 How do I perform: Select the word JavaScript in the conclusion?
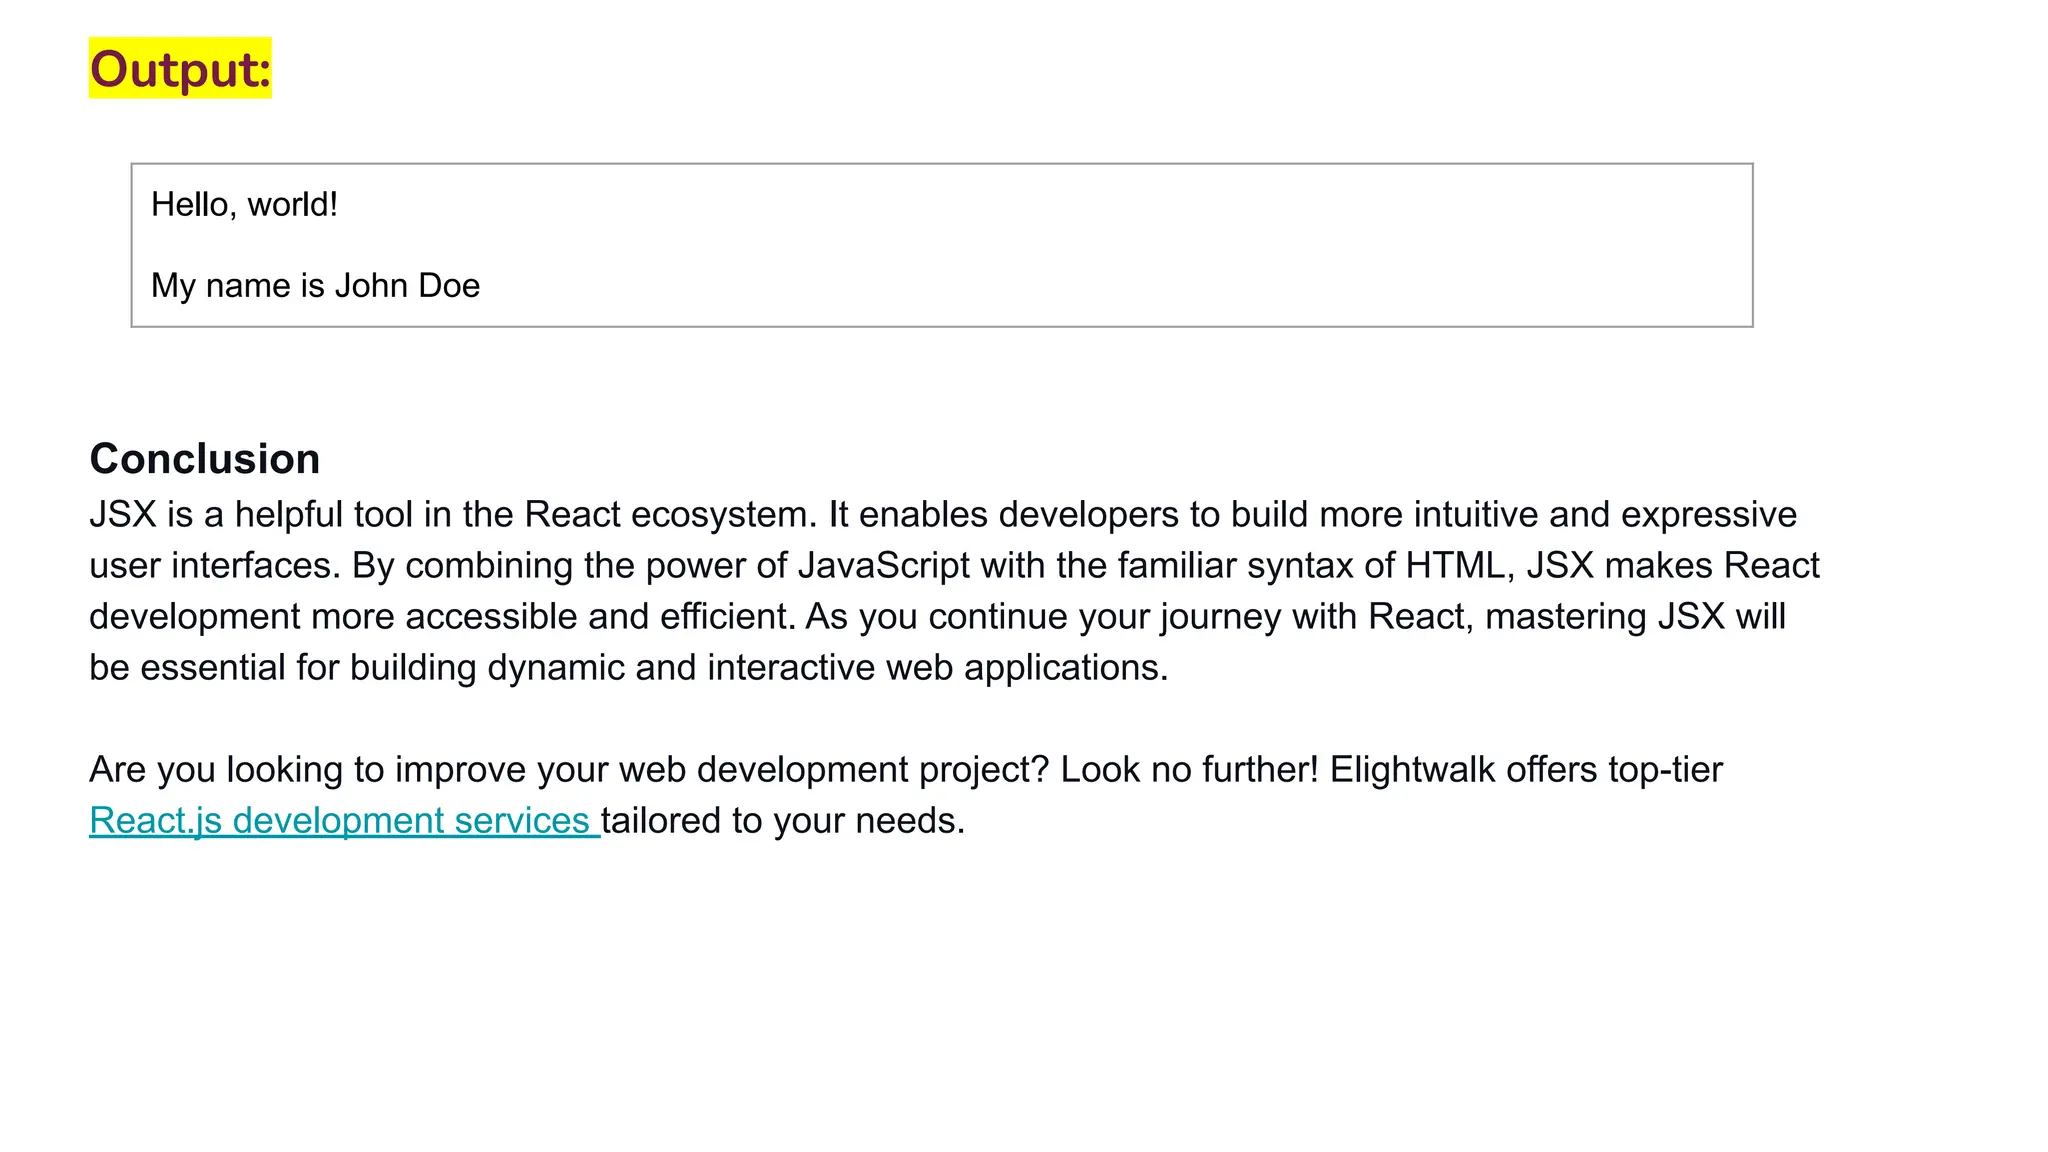tap(884, 566)
